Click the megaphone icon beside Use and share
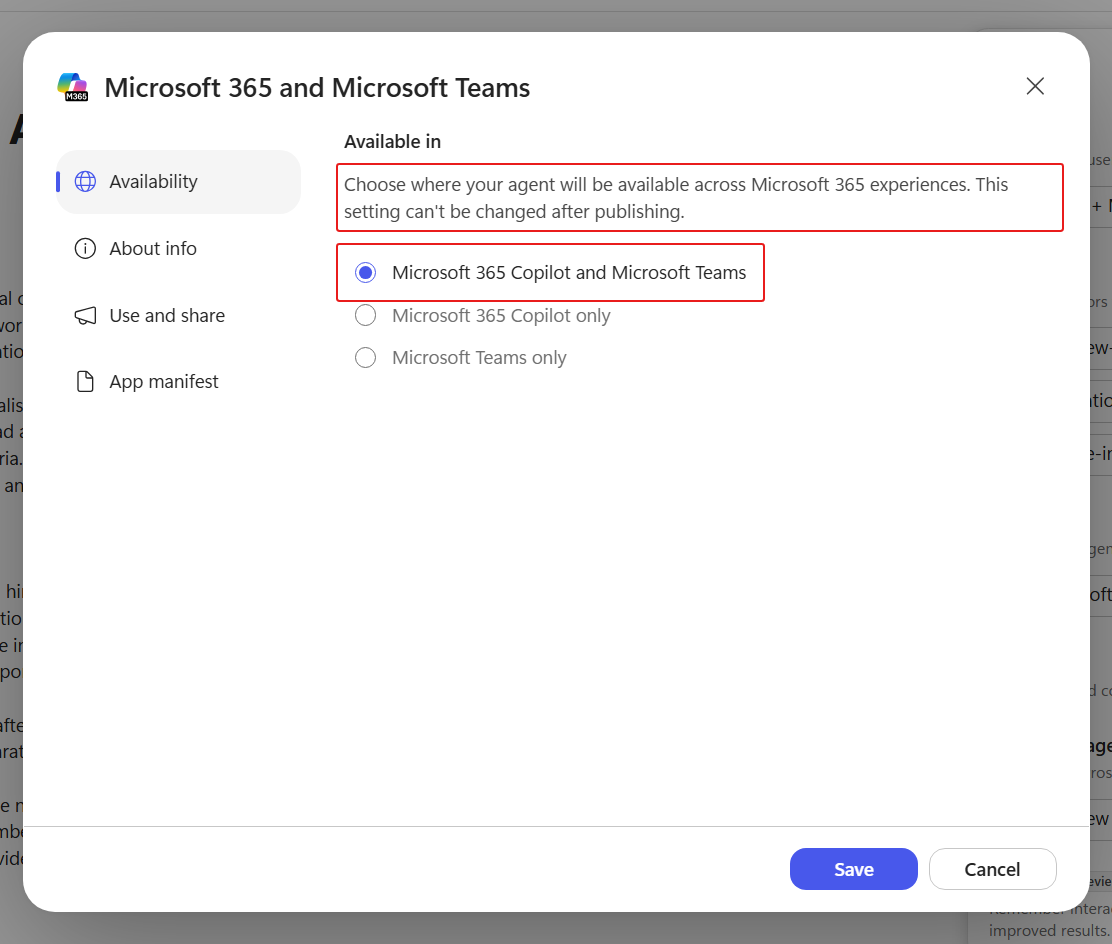1112x944 pixels. pos(85,316)
